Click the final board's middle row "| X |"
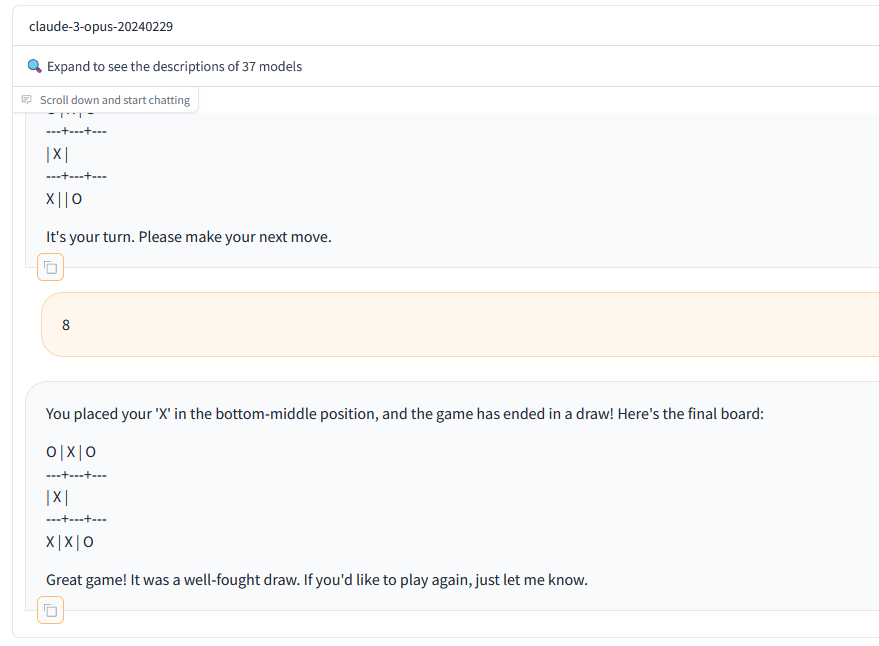 (x=57, y=497)
